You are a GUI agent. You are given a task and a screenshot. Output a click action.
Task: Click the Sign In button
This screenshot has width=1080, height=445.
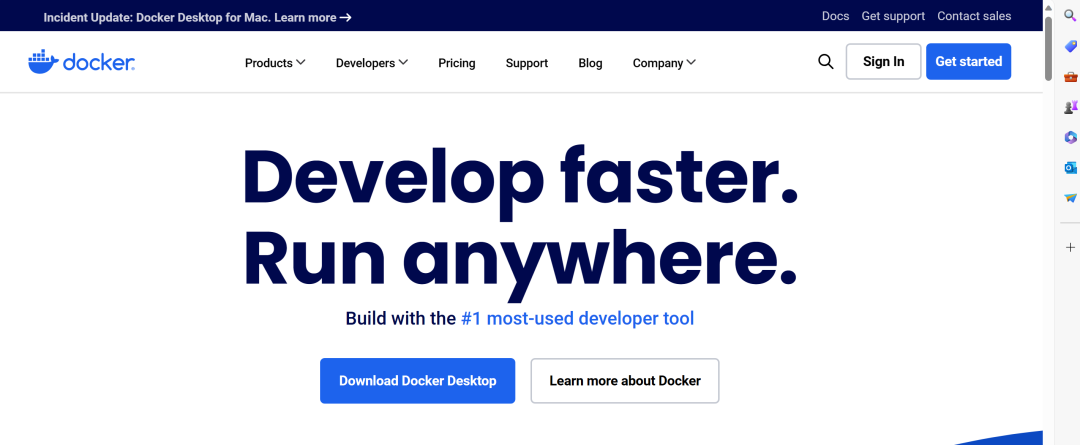[x=883, y=61]
